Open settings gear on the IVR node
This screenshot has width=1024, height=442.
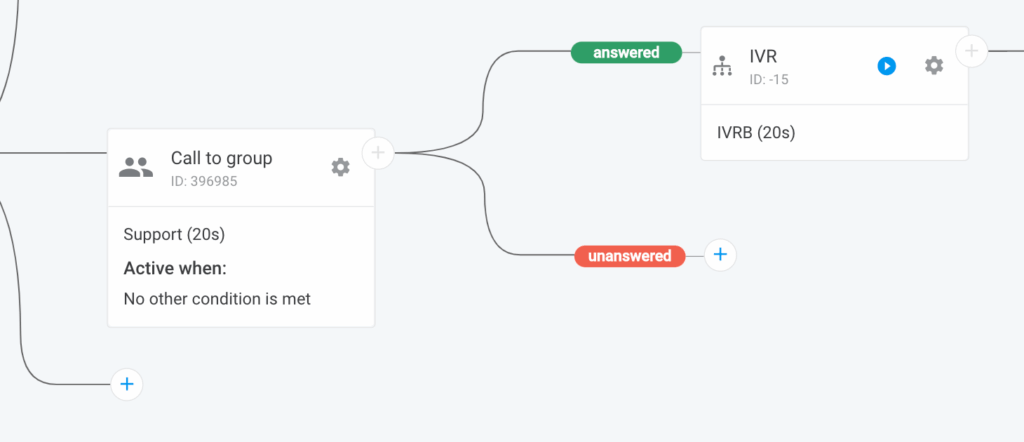[x=934, y=65]
